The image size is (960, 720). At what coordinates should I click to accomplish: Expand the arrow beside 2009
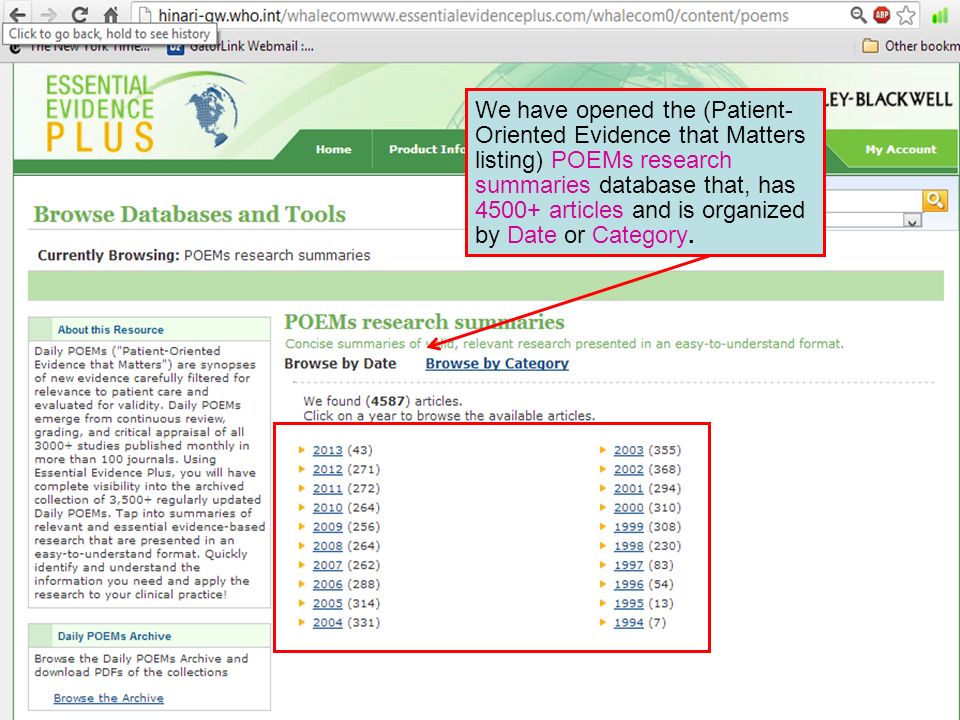click(301, 527)
